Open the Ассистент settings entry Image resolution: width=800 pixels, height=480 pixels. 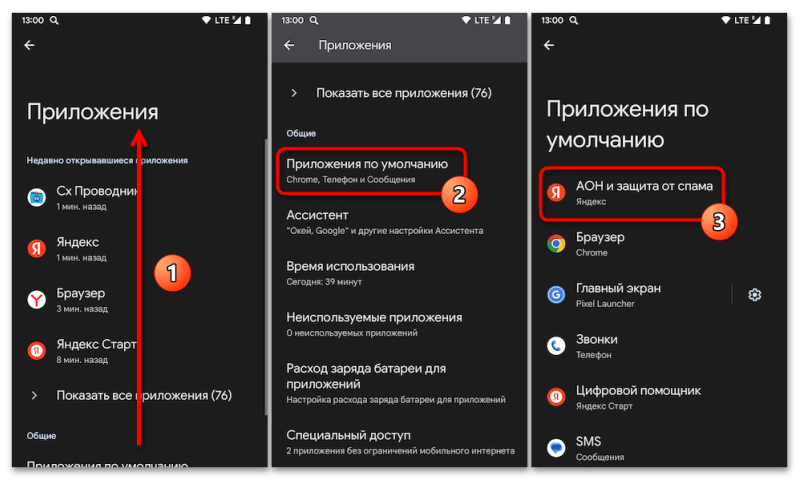(x=399, y=222)
